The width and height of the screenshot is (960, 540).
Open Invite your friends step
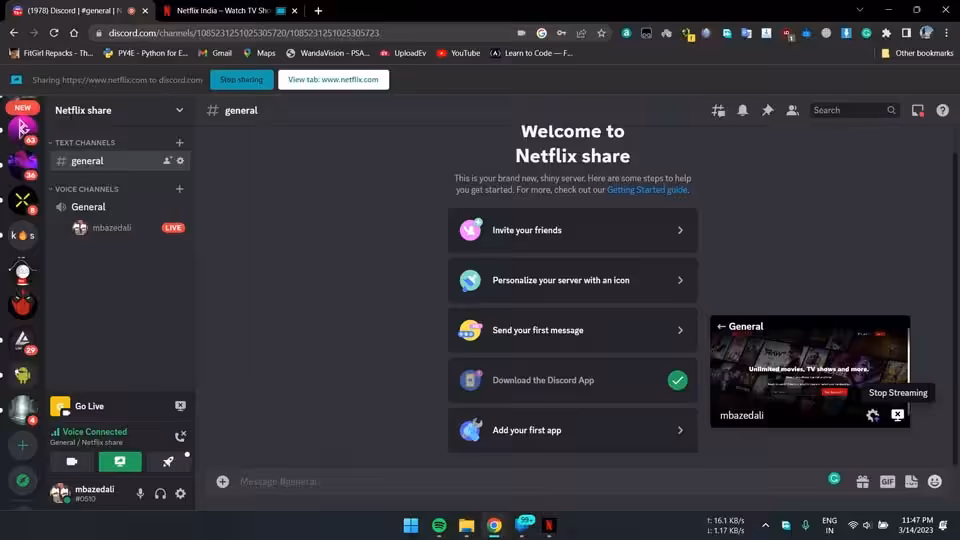point(572,230)
